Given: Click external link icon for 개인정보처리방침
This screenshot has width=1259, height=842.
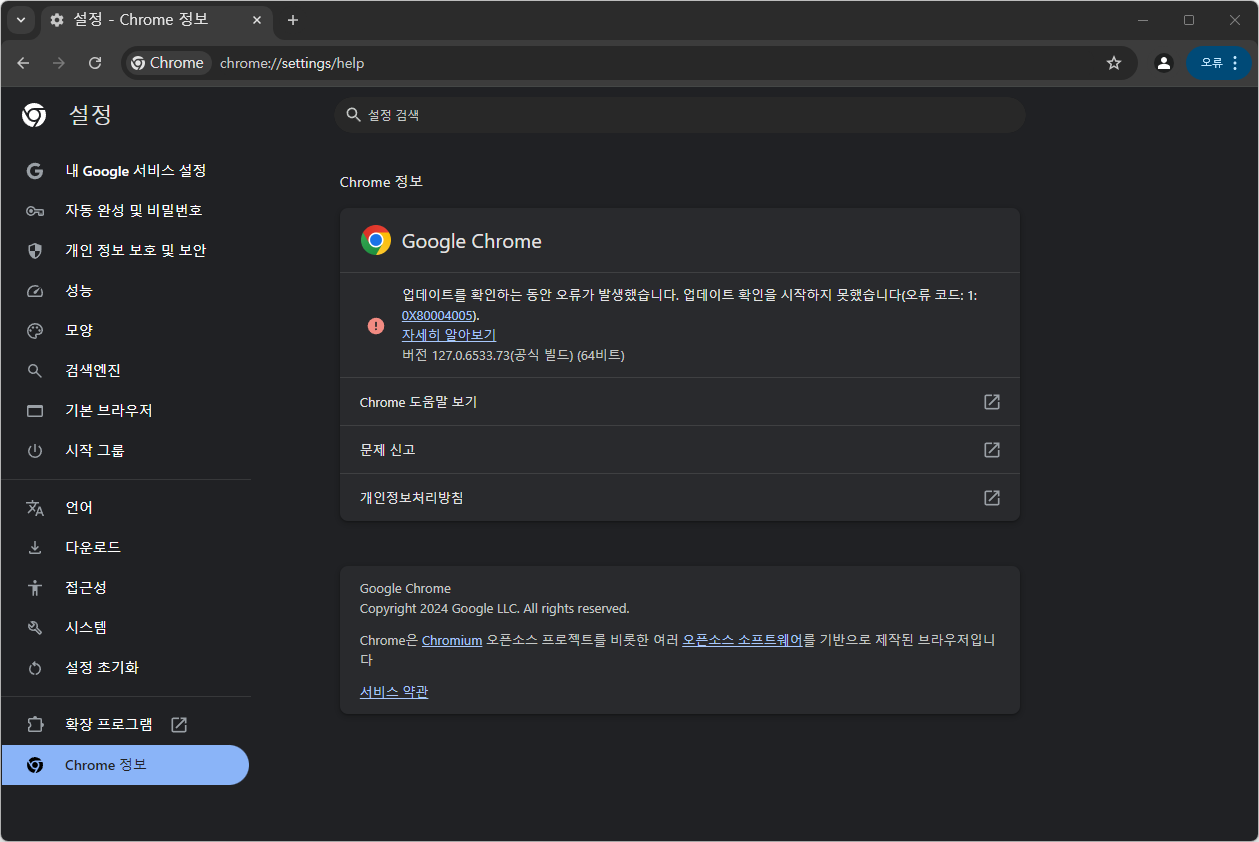Looking at the screenshot, I should tap(992, 497).
